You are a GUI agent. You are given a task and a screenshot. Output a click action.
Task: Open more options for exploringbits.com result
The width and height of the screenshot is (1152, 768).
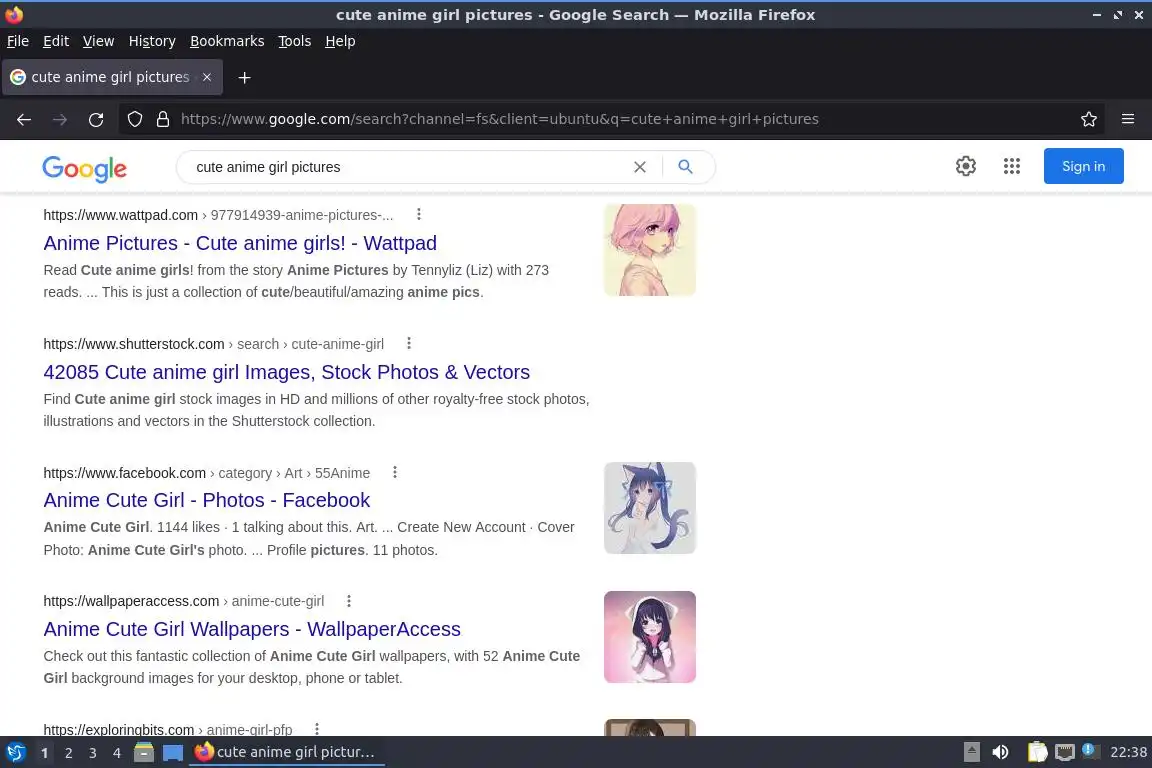click(x=317, y=728)
